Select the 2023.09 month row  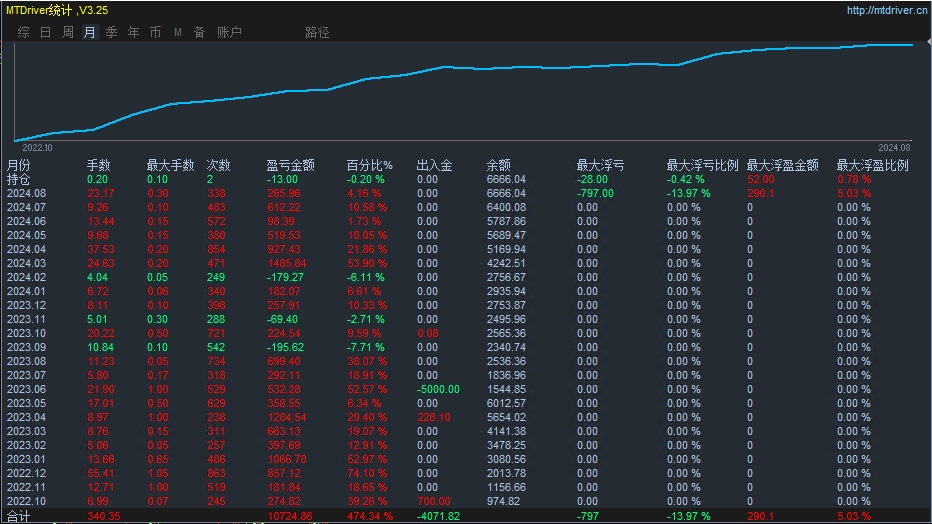click(x=26, y=347)
